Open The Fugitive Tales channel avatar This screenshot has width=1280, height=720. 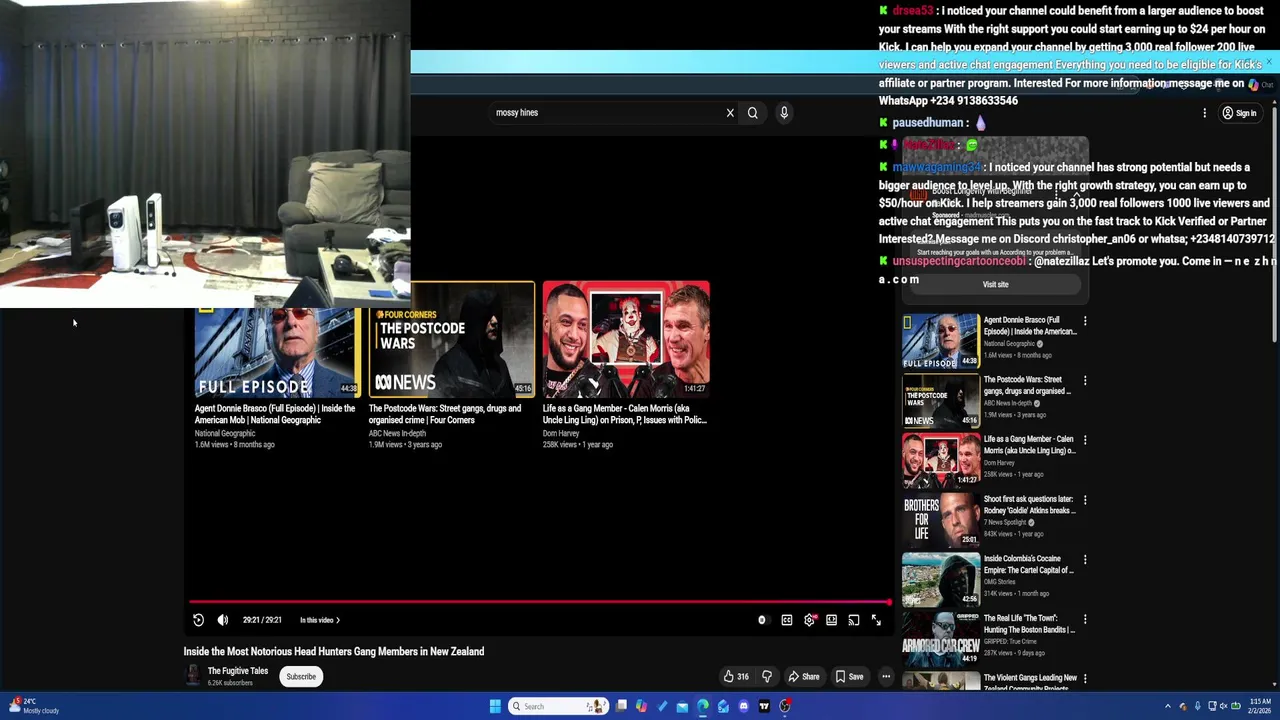coord(192,676)
